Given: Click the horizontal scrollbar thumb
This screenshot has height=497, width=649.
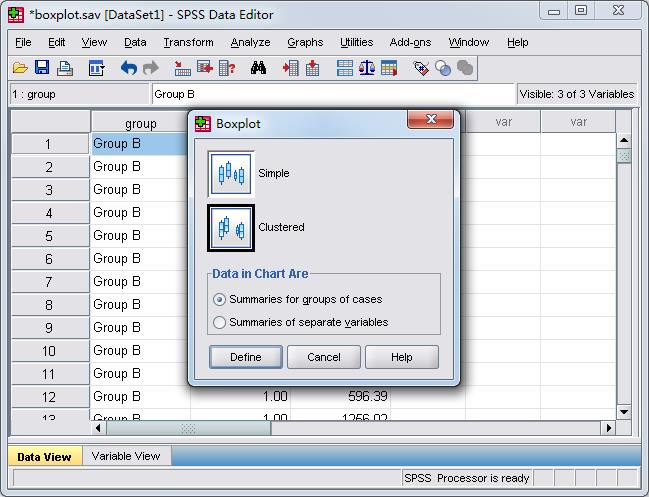Looking at the screenshot, I should [x=188, y=428].
